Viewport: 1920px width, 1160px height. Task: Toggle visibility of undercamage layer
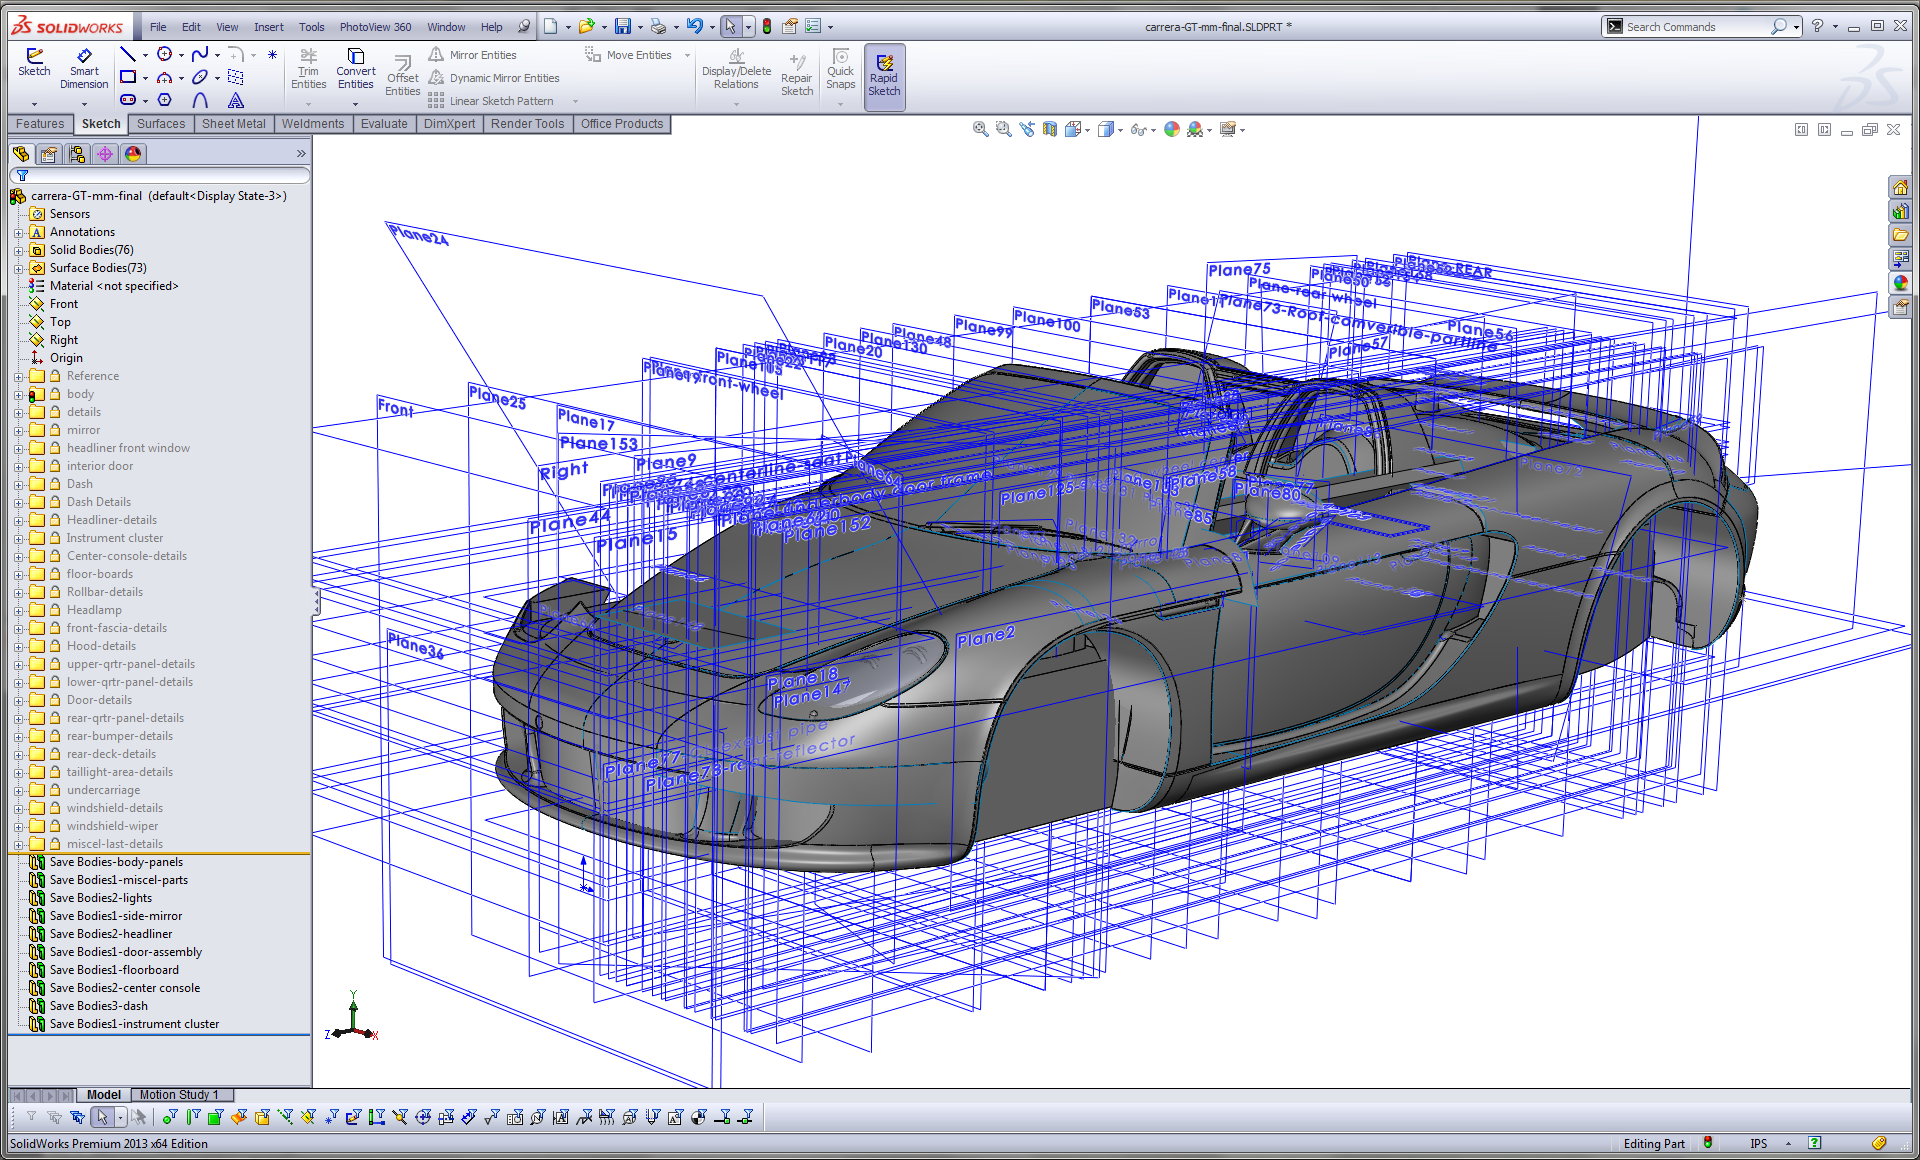[103, 790]
